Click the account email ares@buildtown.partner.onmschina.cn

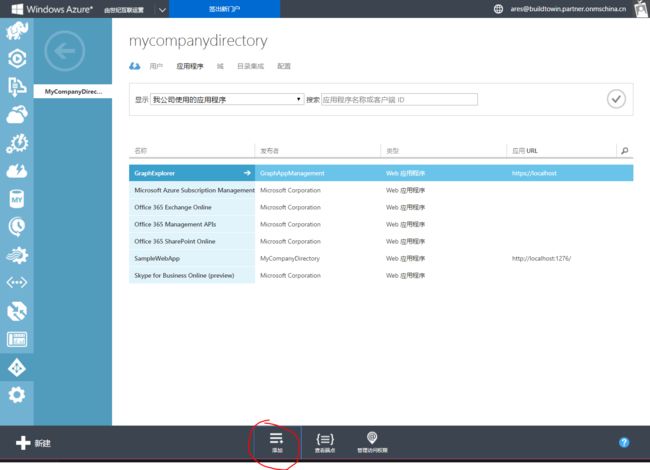pos(568,9)
